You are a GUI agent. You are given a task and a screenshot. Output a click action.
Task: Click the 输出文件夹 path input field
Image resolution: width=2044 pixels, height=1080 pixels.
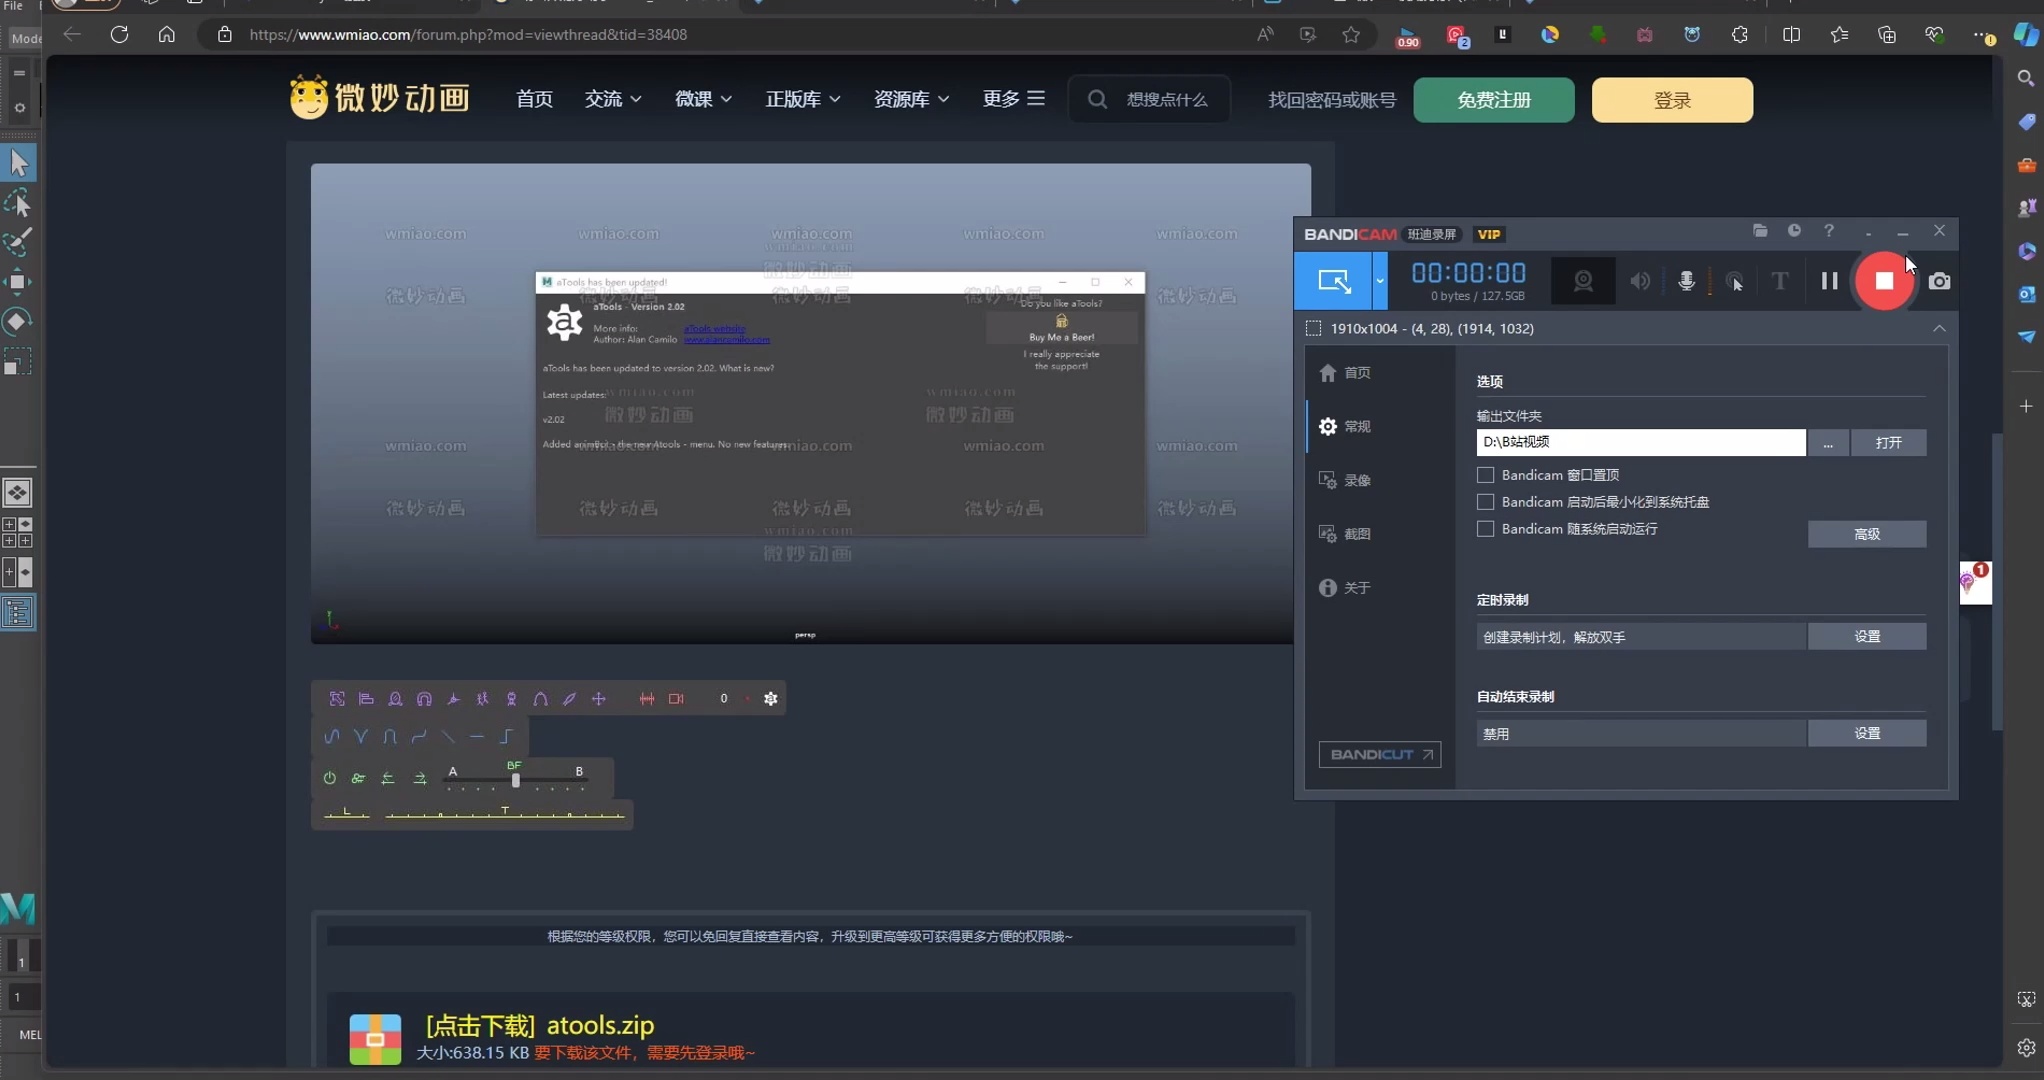[1641, 442]
